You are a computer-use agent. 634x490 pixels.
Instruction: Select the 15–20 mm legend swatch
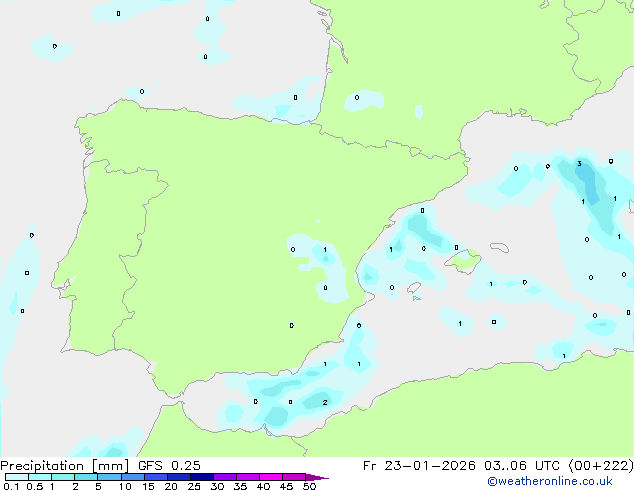pyautogui.click(x=156, y=477)
